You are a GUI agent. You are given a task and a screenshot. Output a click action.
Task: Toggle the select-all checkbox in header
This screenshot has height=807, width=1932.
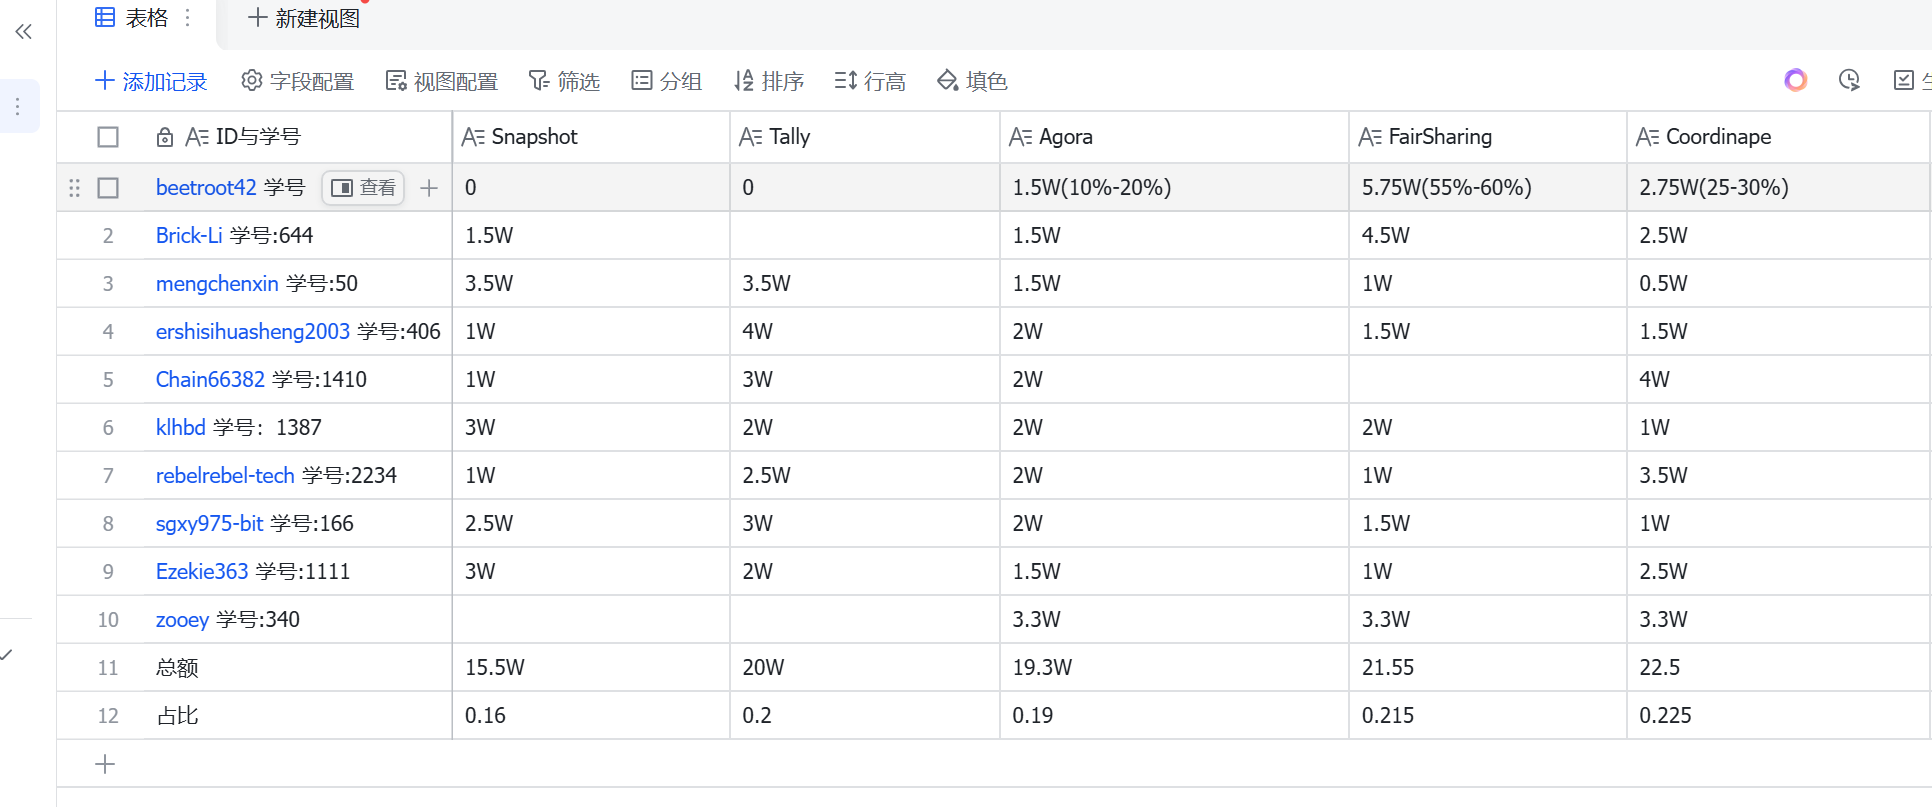[108, 137]
